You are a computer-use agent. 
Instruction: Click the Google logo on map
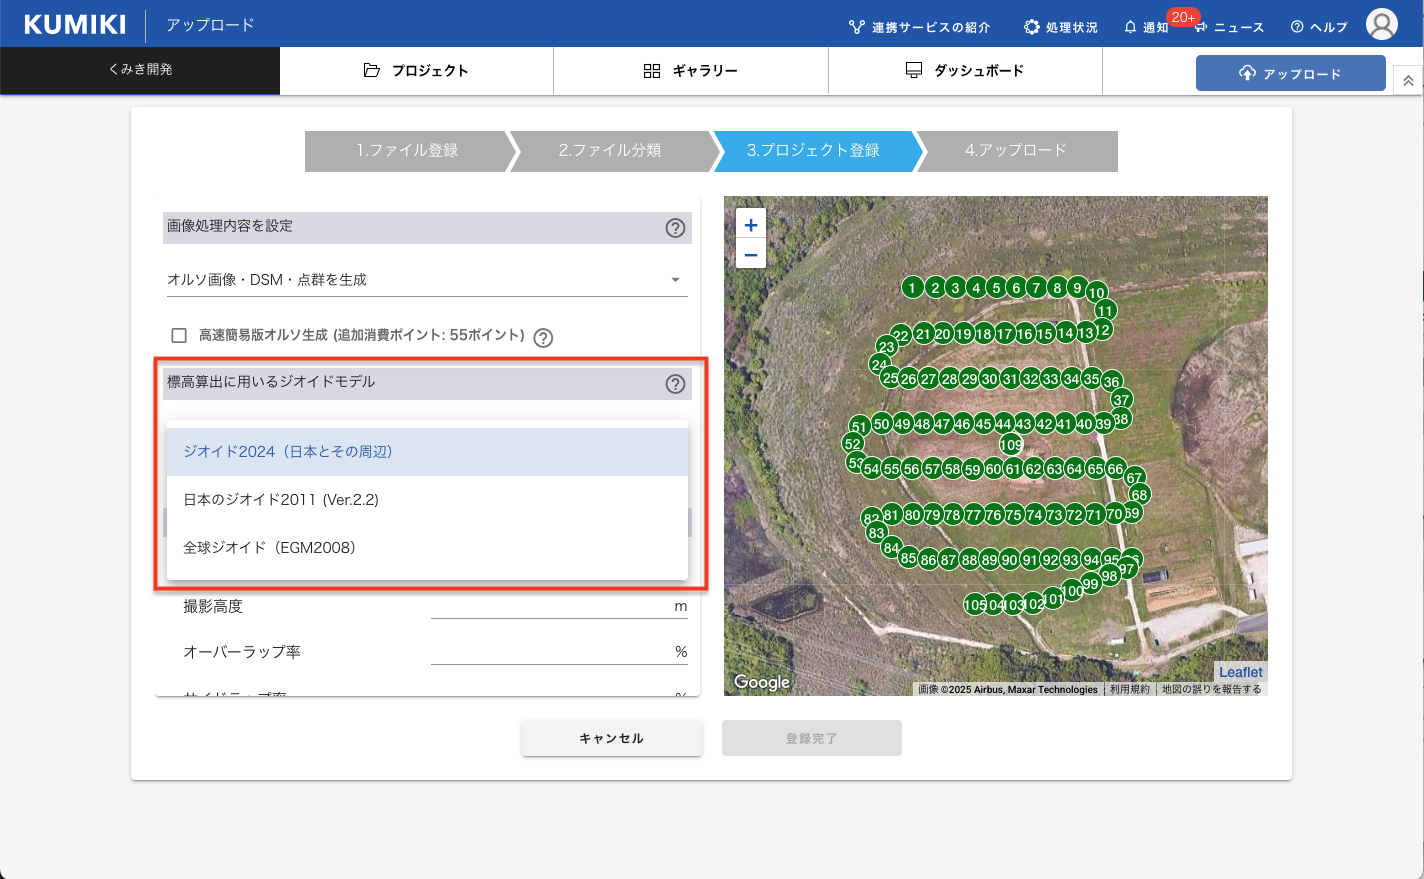click(762, 682)
